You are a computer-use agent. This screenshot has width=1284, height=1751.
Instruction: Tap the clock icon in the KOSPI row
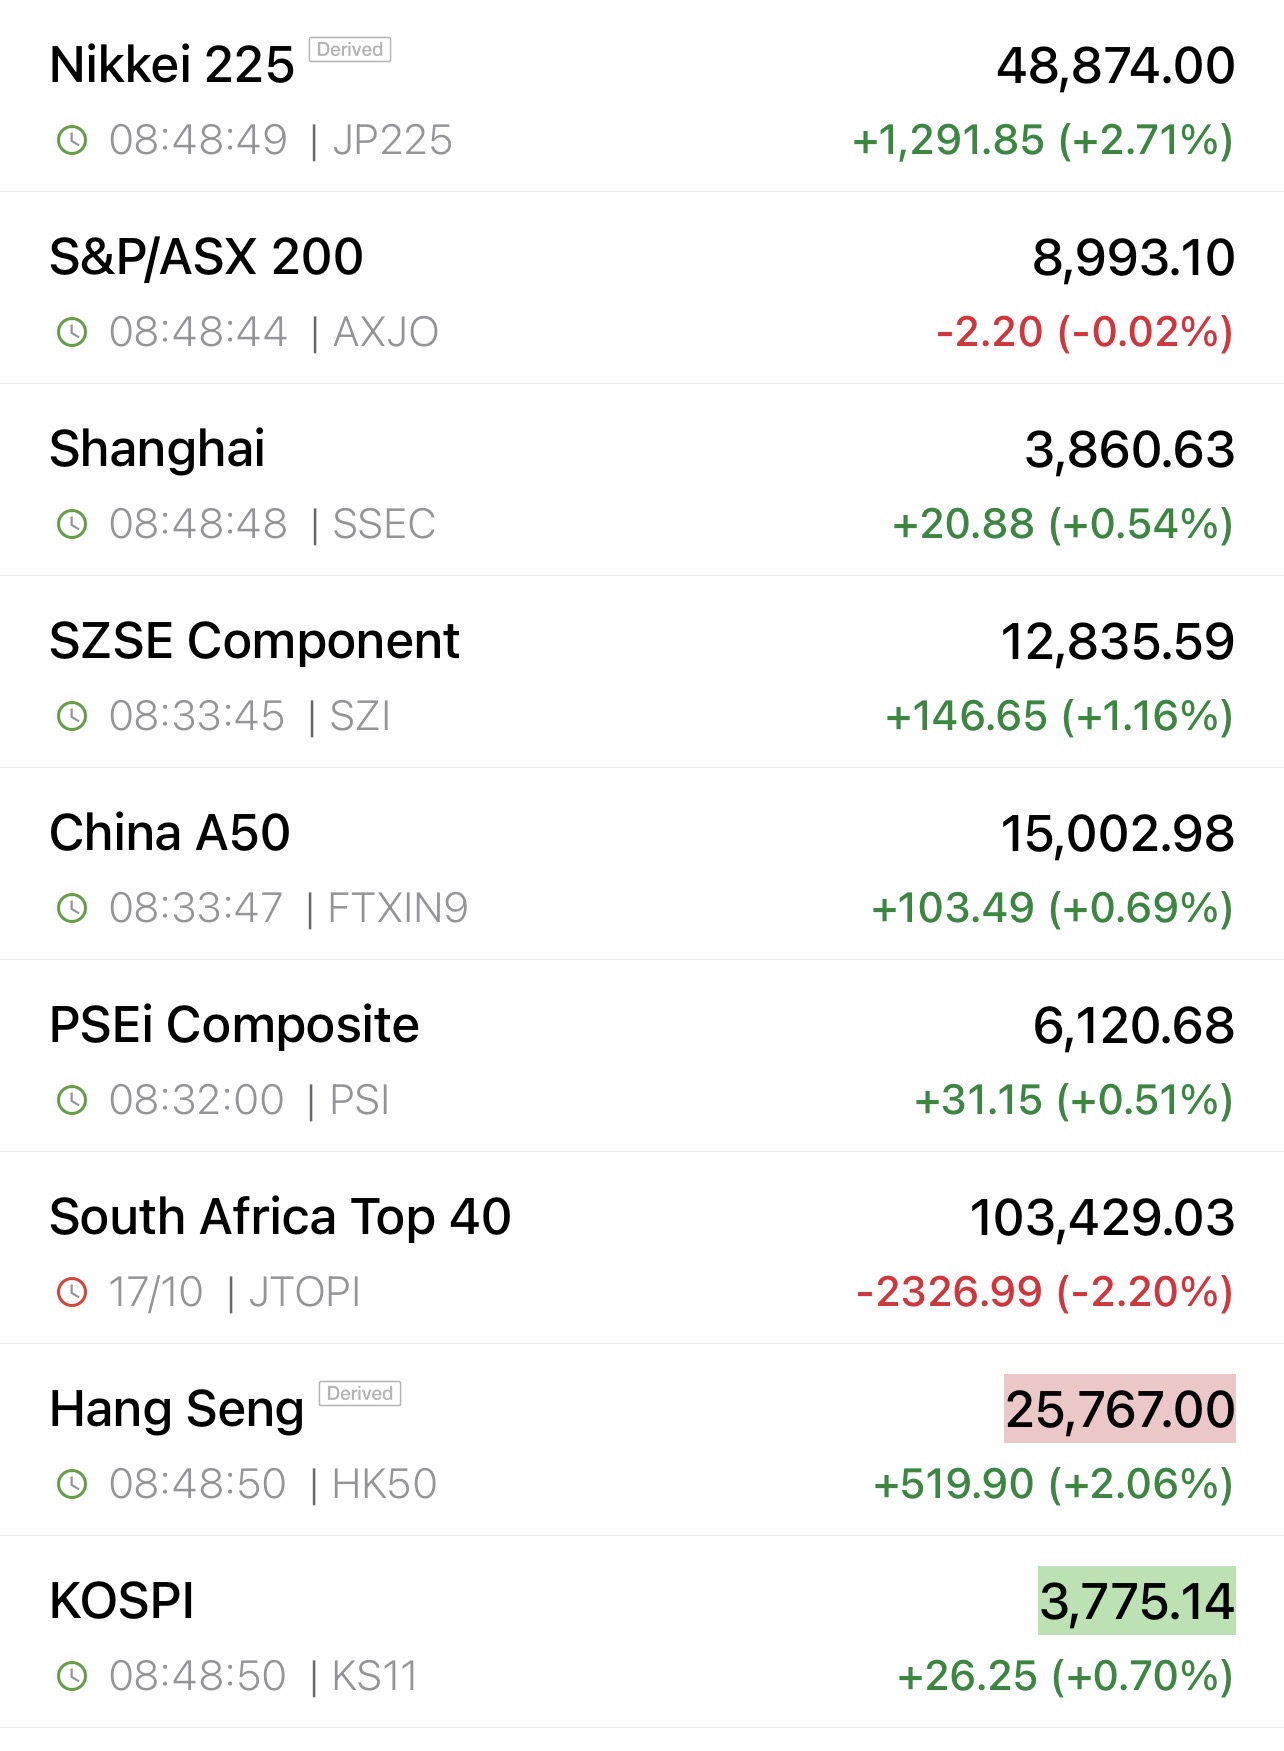point(72,1677)
